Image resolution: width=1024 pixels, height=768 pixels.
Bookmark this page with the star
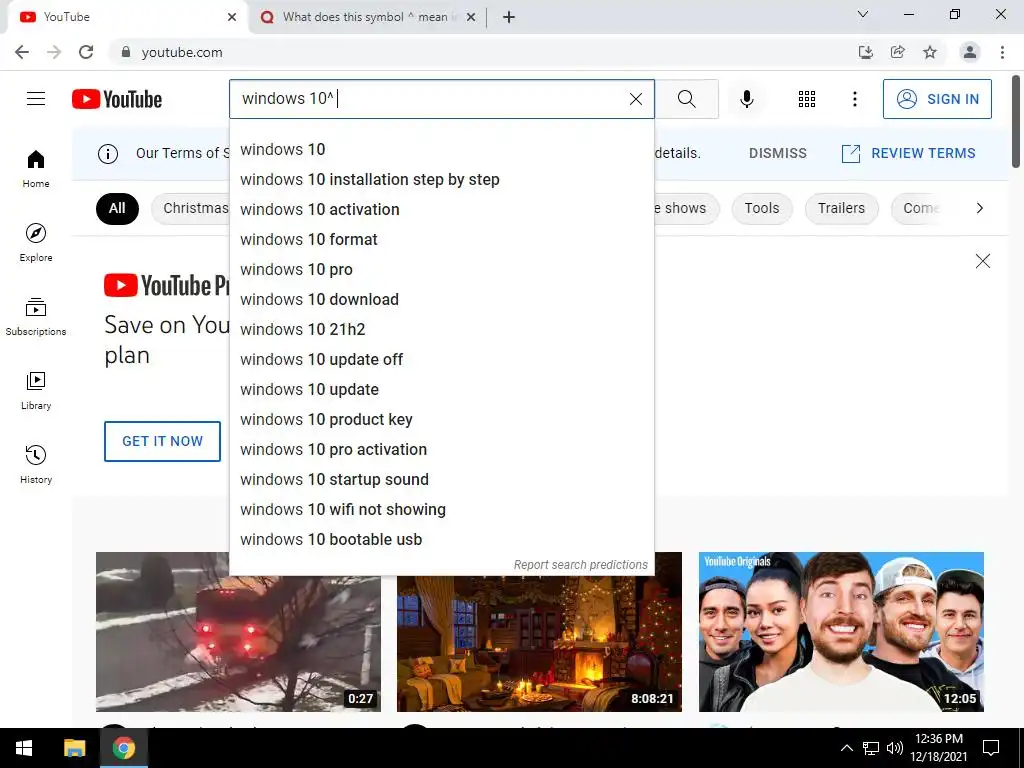point(930,52)
